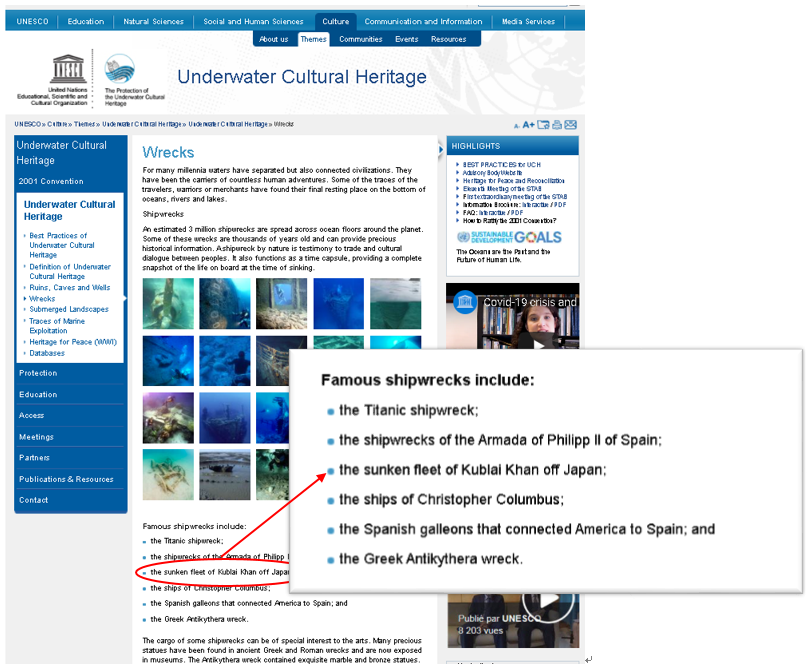Open the Culture tab in top navigation
Image resolution: width=808 pixels, height=664 pixels.
coord(335,21)
